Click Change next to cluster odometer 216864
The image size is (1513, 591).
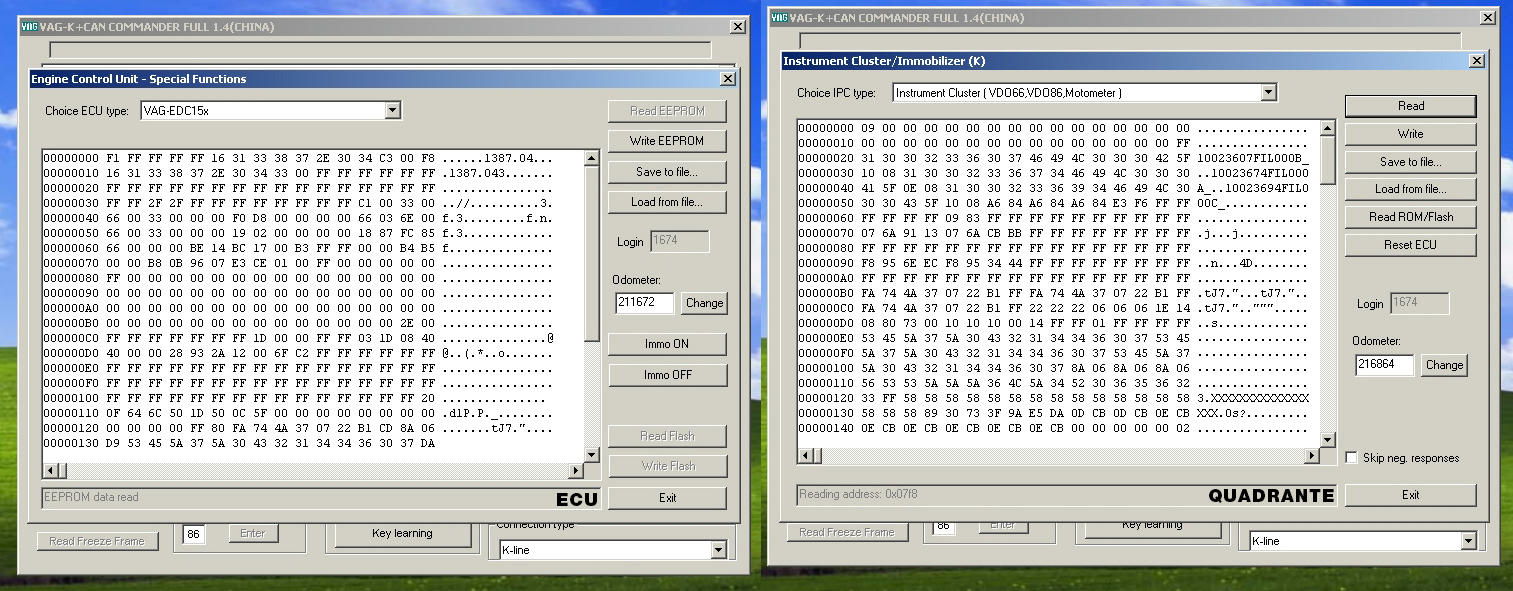click(x=1444, y=365)
